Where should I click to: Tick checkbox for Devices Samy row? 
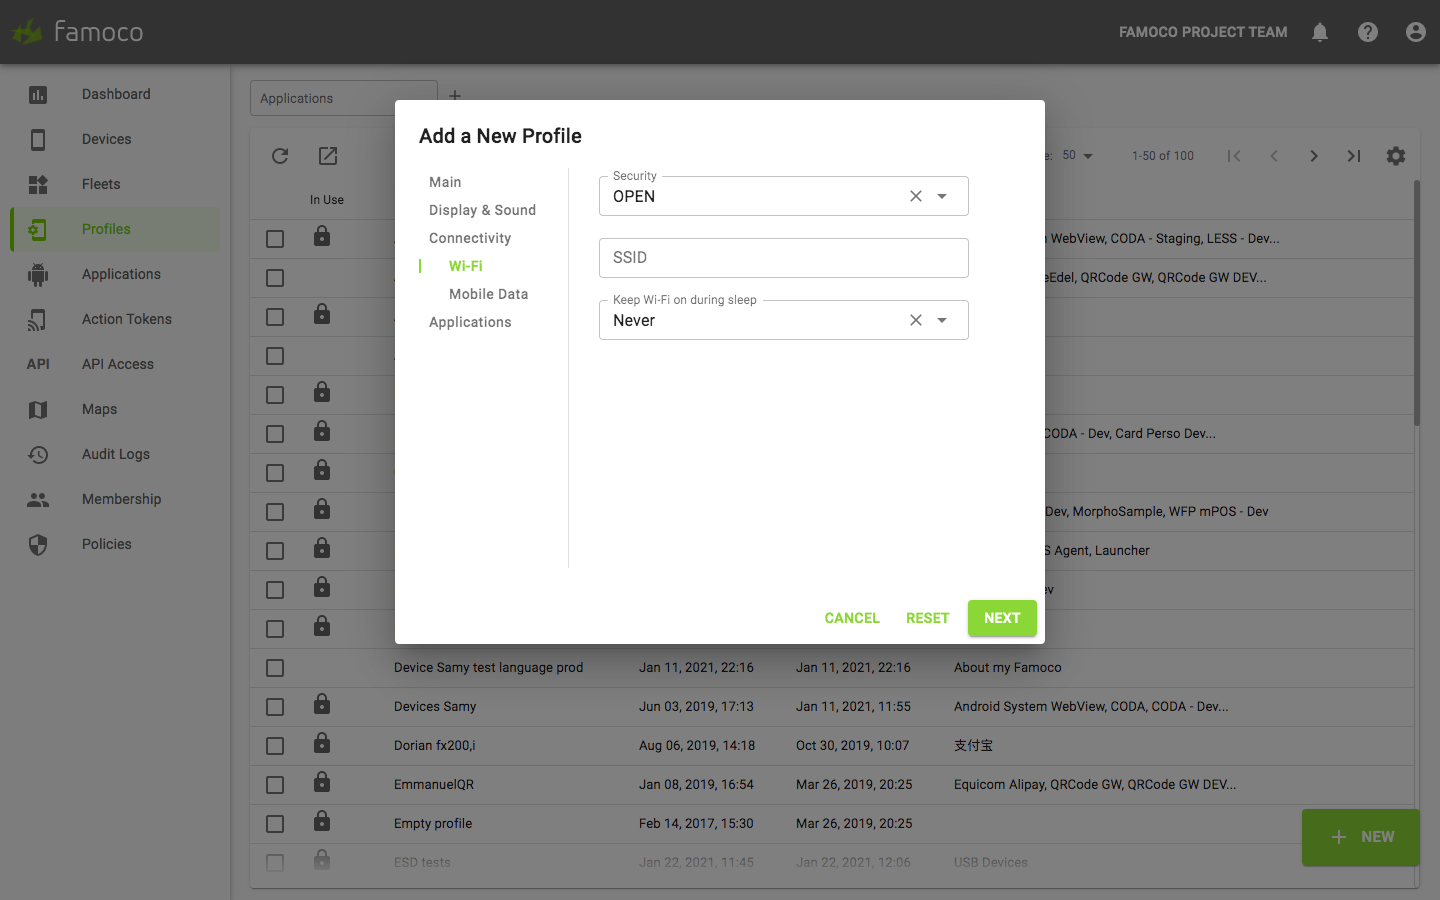click(275, 707)
